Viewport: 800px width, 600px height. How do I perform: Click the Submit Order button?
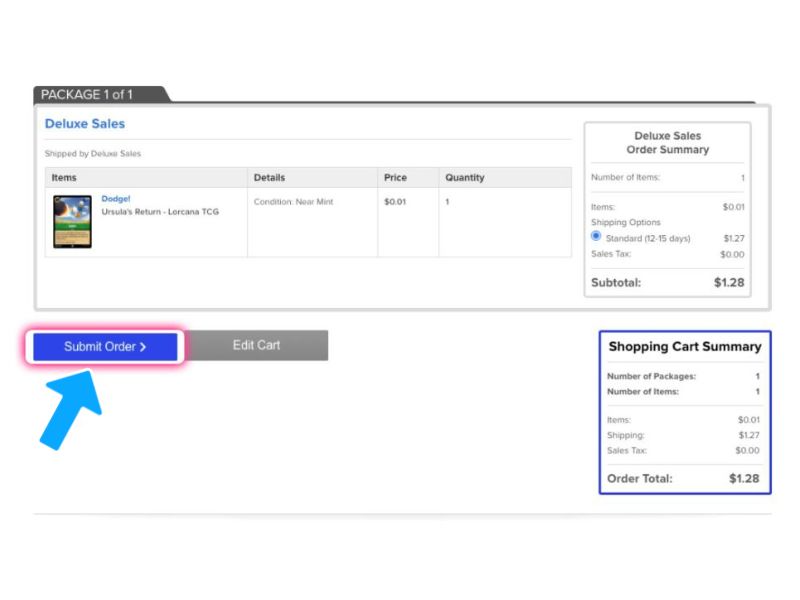point(105,347)
